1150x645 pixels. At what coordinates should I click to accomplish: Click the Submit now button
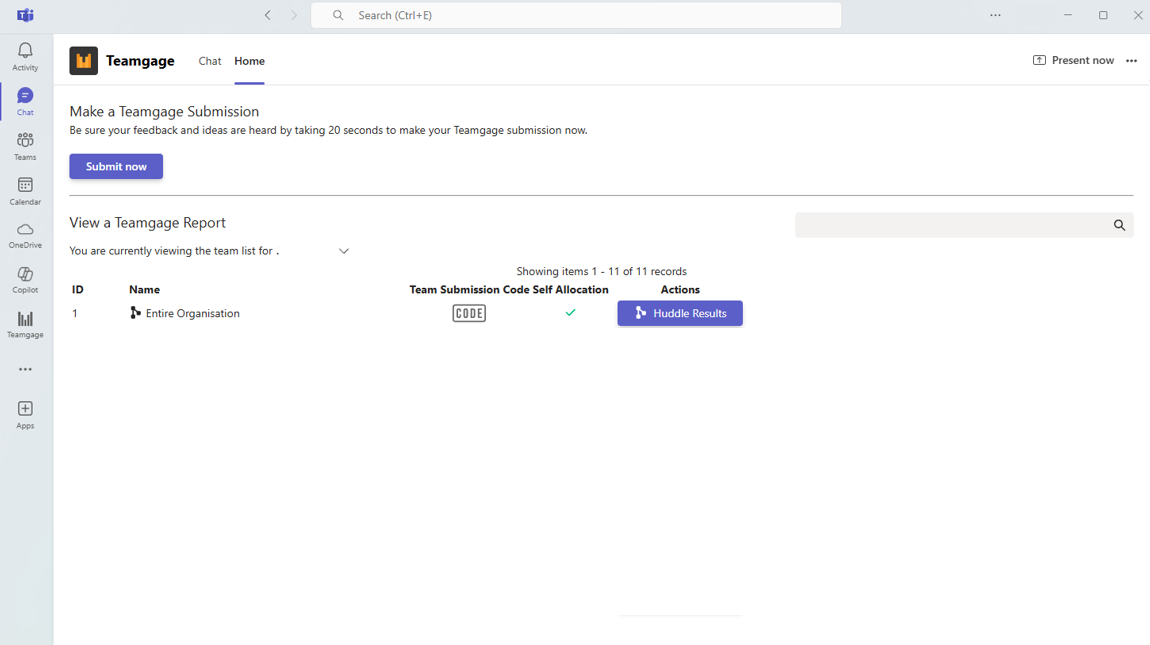click(116, 167)
